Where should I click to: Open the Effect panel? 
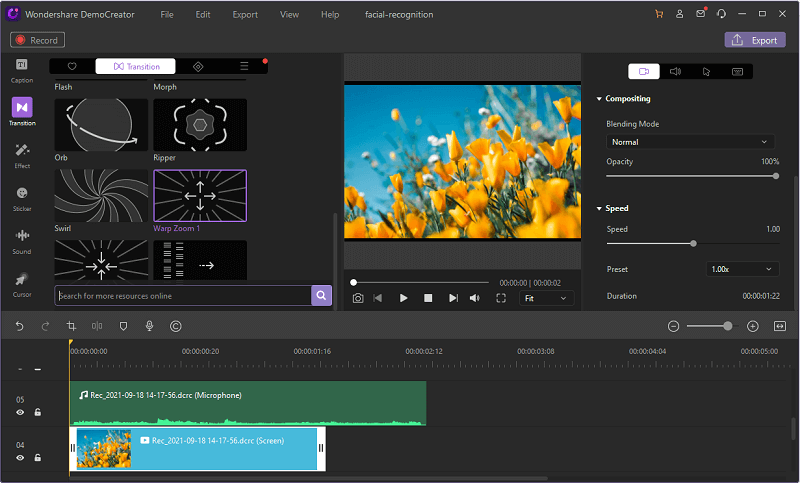(x=22, y=156)
